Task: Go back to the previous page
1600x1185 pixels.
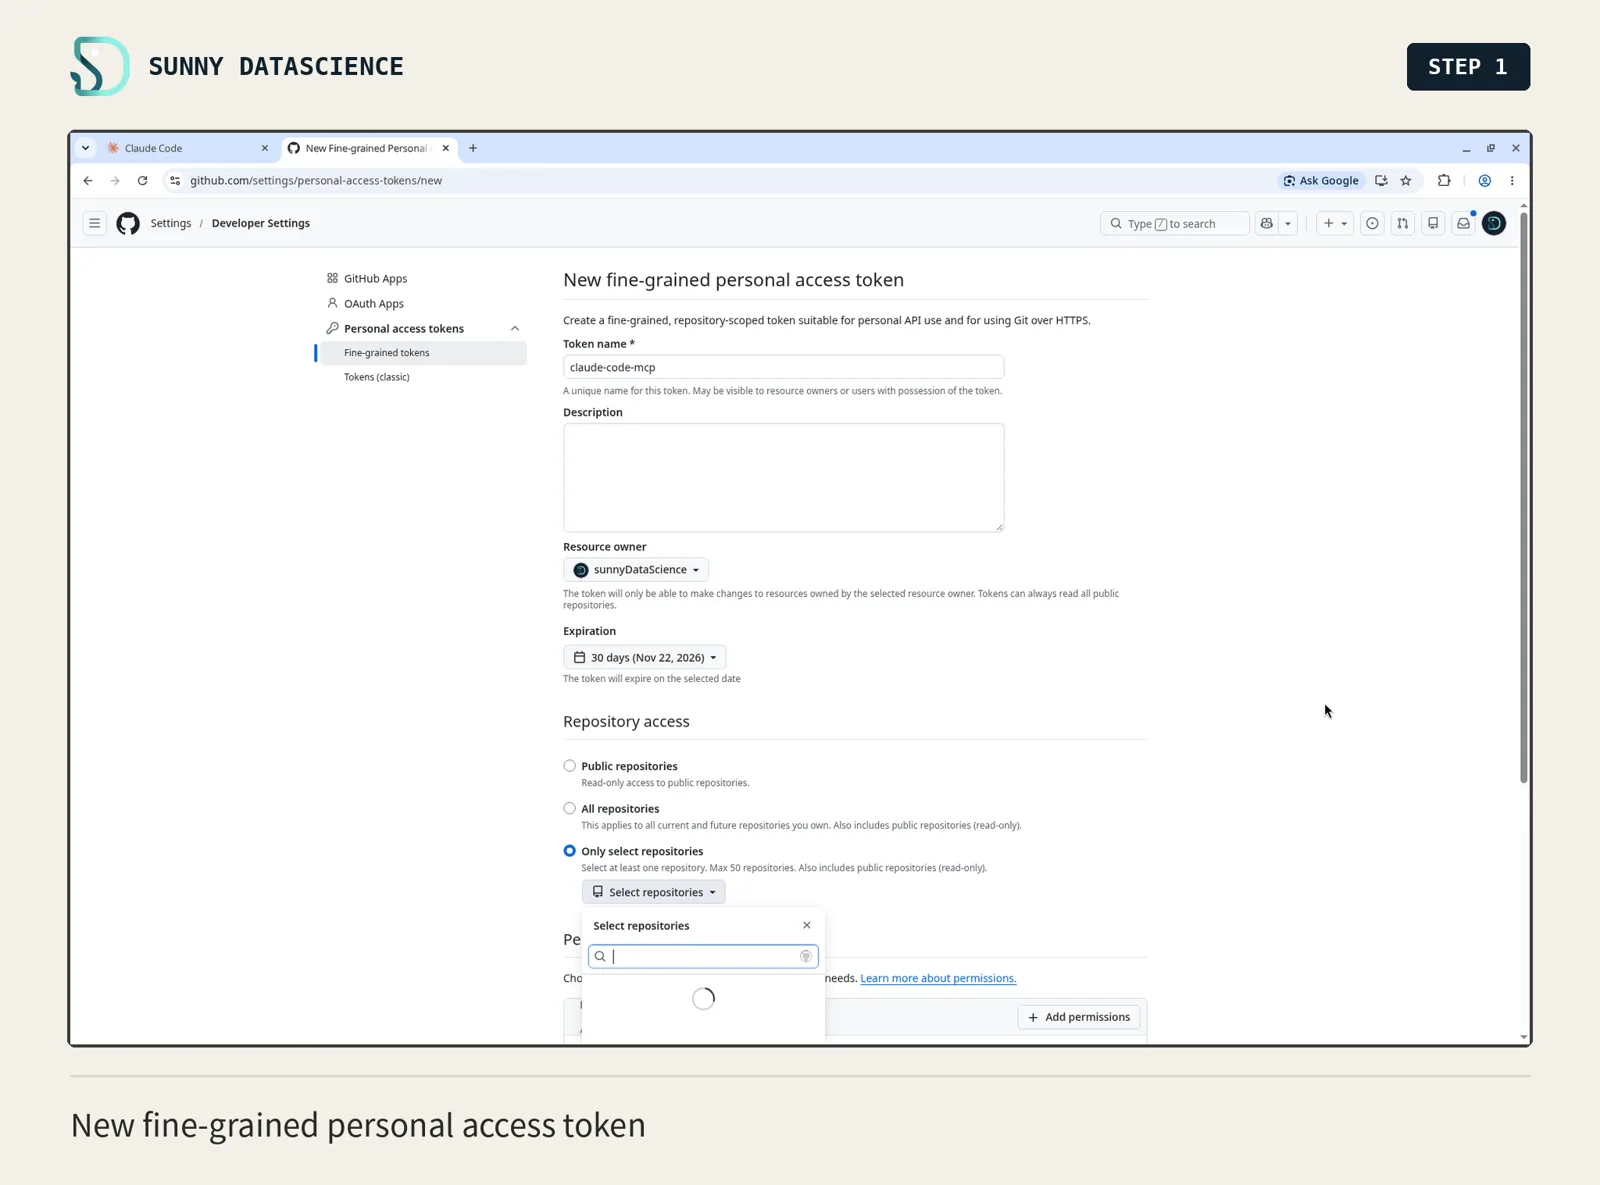Action: (x=88, y=181)
